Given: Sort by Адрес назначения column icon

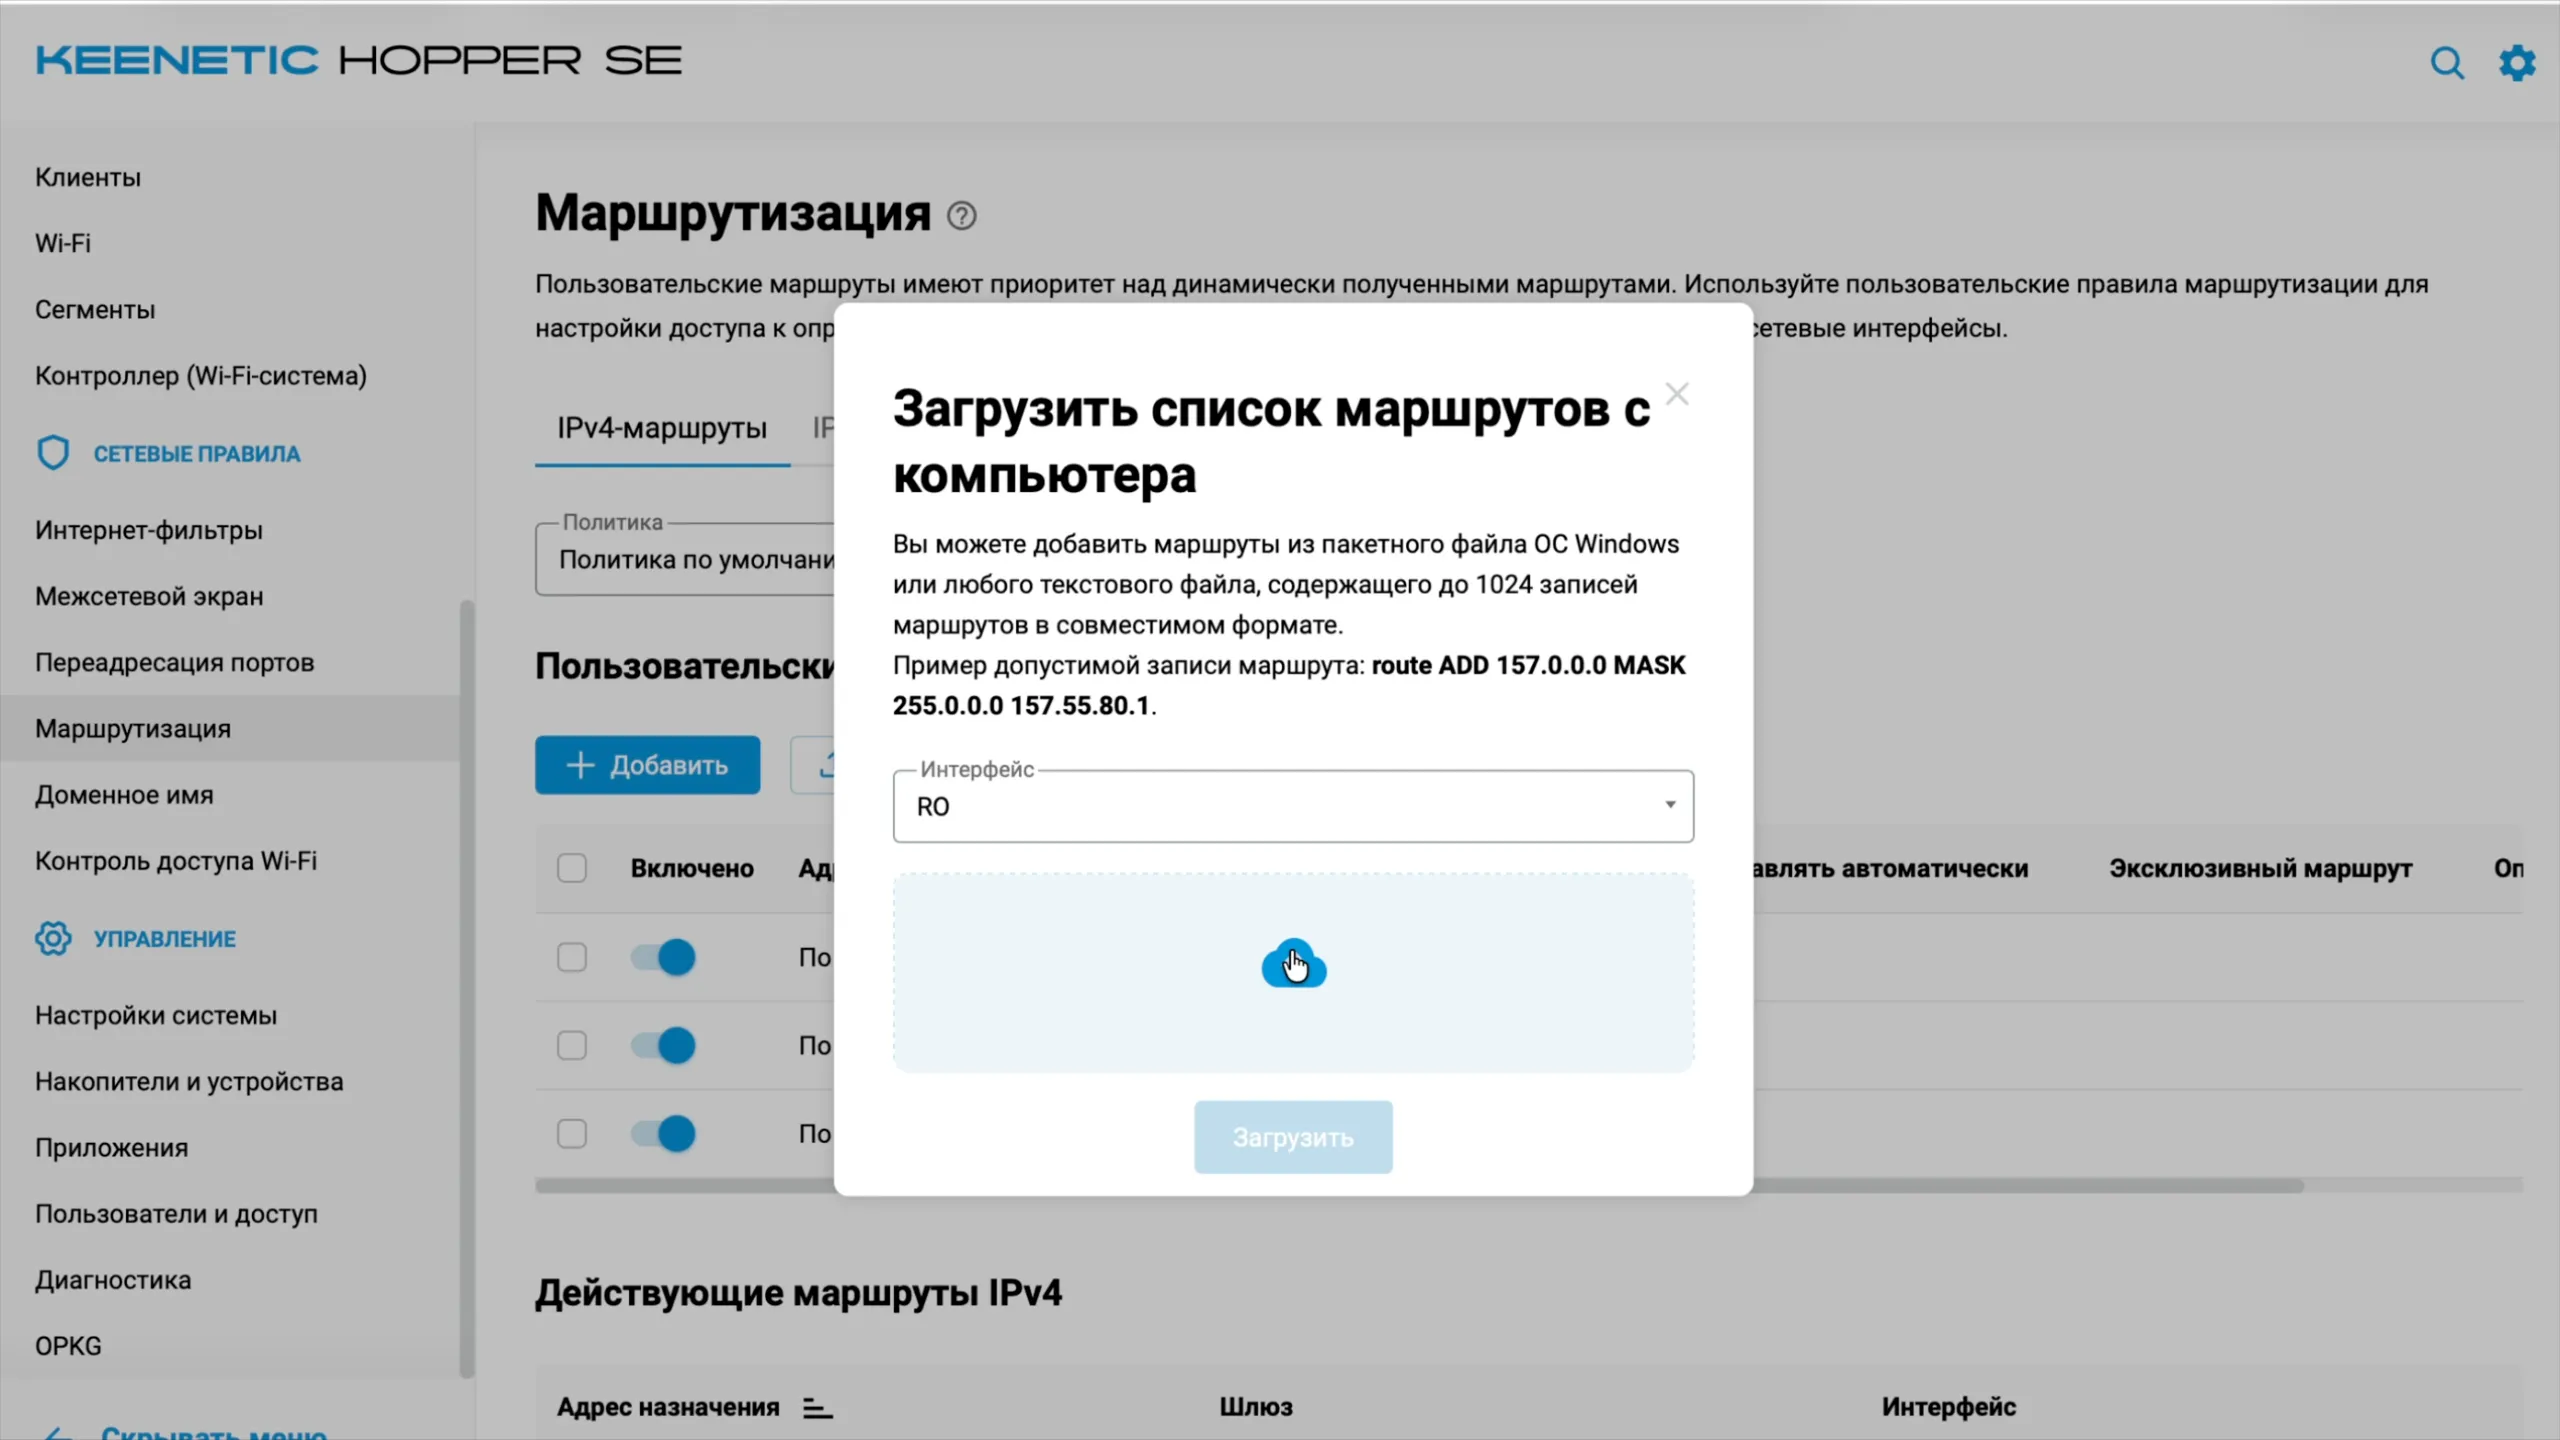Looking at the screenshot, I should (x=817, y=1408).
